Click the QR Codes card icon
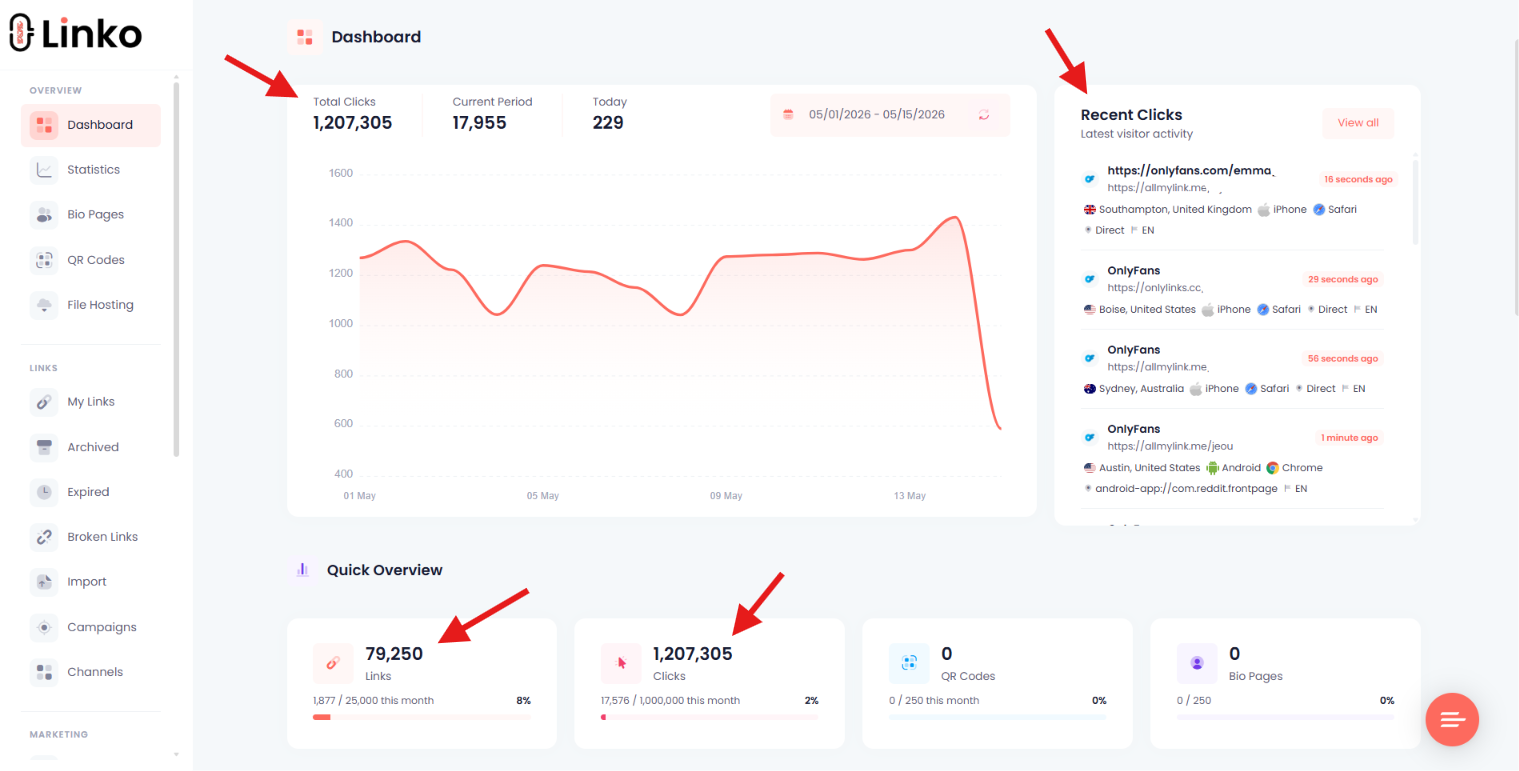The image size is (1519, 771). point(909,663)
